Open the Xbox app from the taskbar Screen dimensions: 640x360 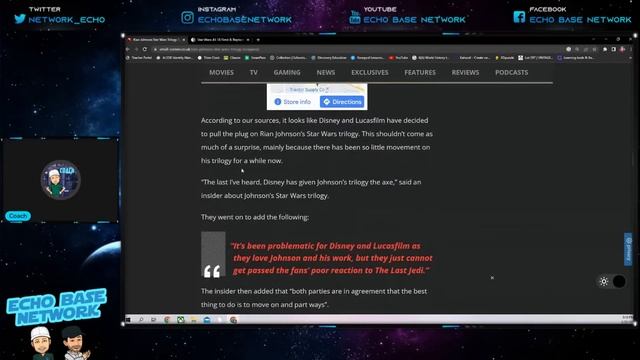[x=180, y=320]
